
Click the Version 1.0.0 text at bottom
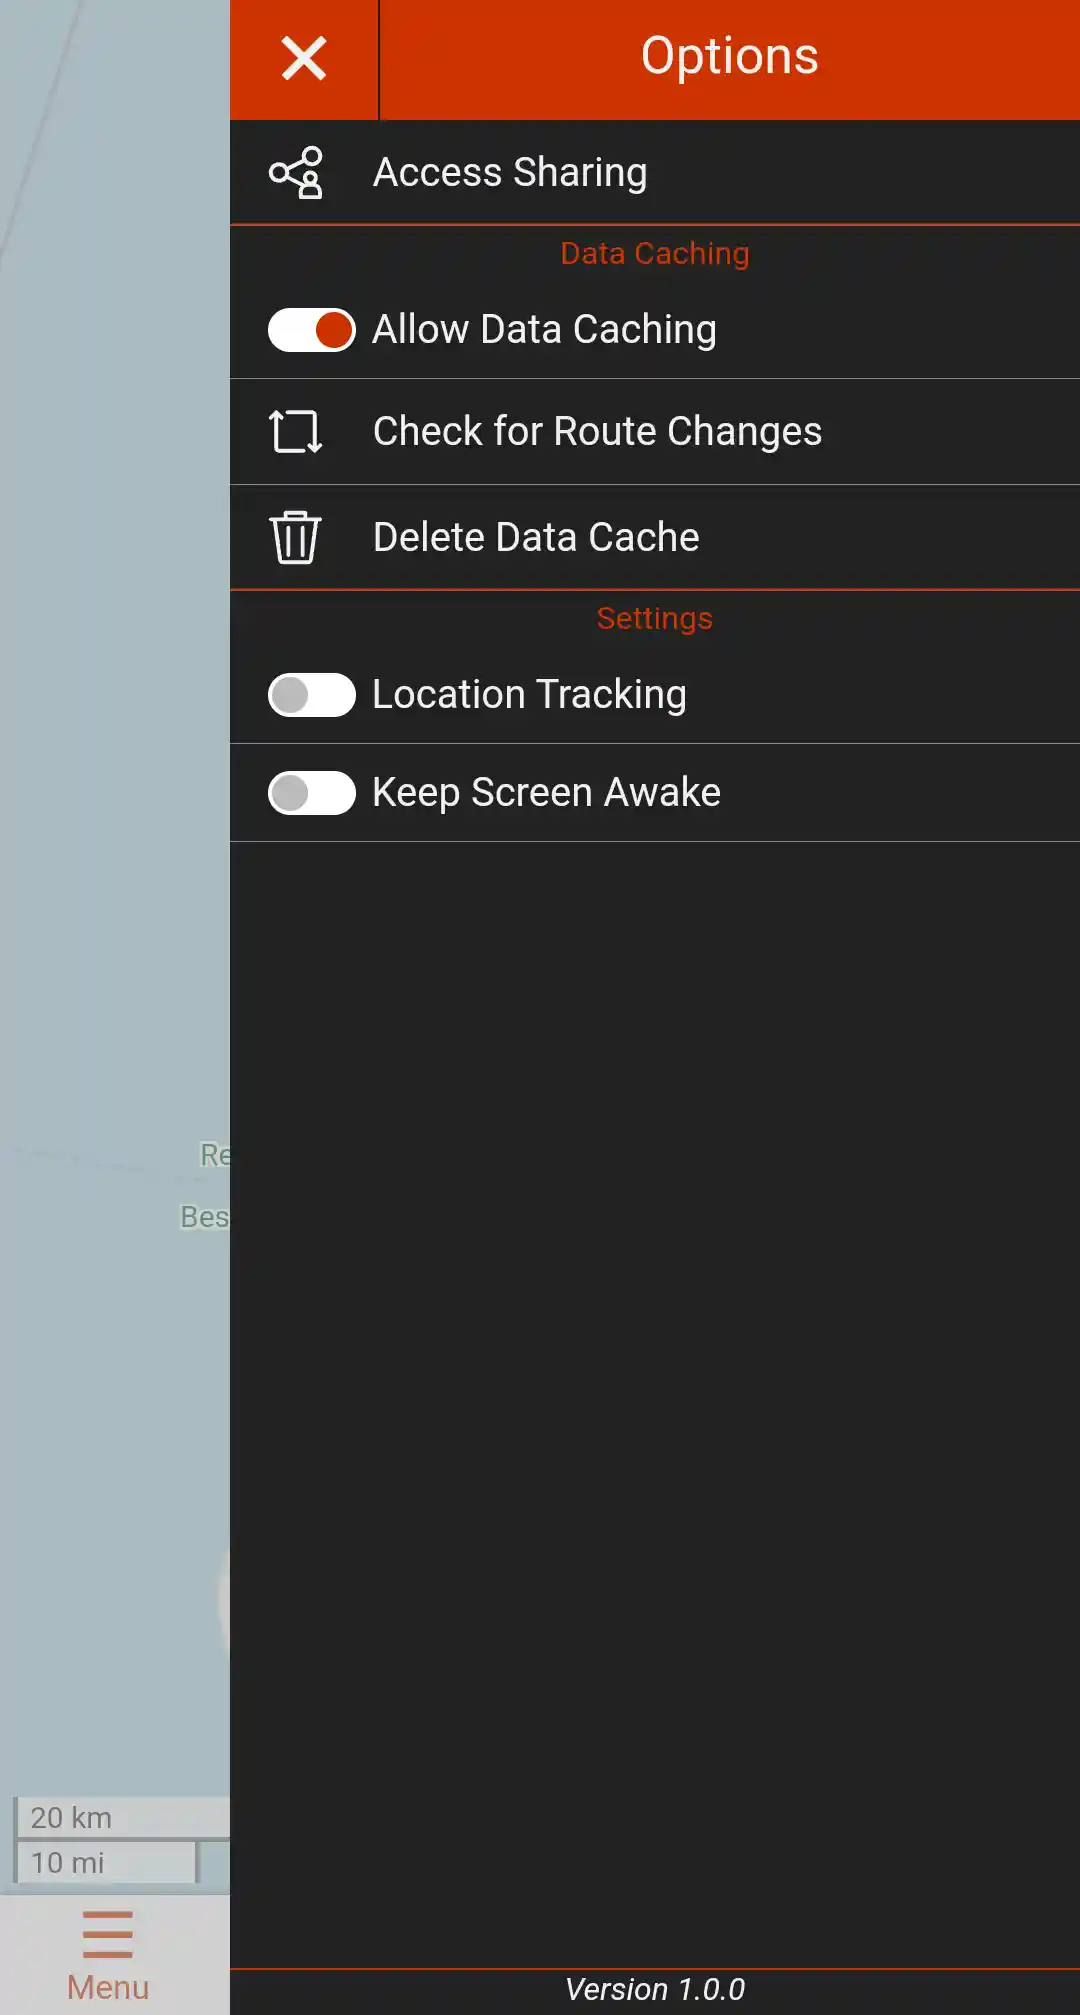(654, 1988)
